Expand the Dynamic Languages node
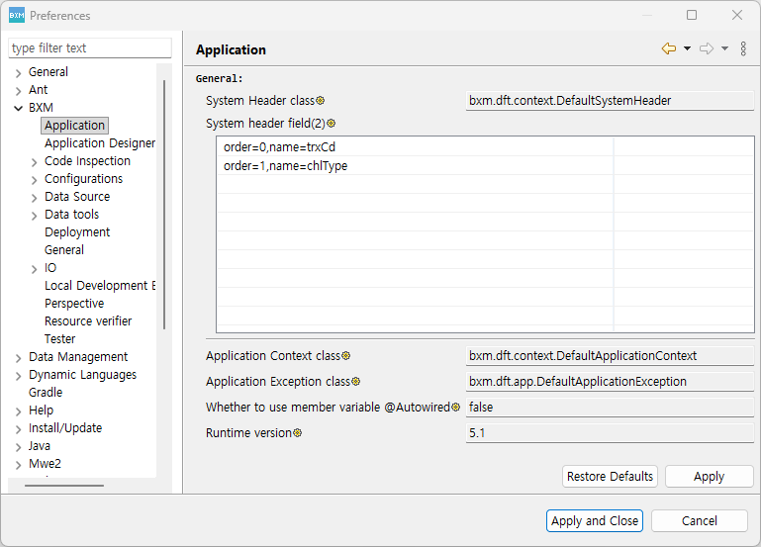This screenshot has height=547, width=761. coord(18,376)
